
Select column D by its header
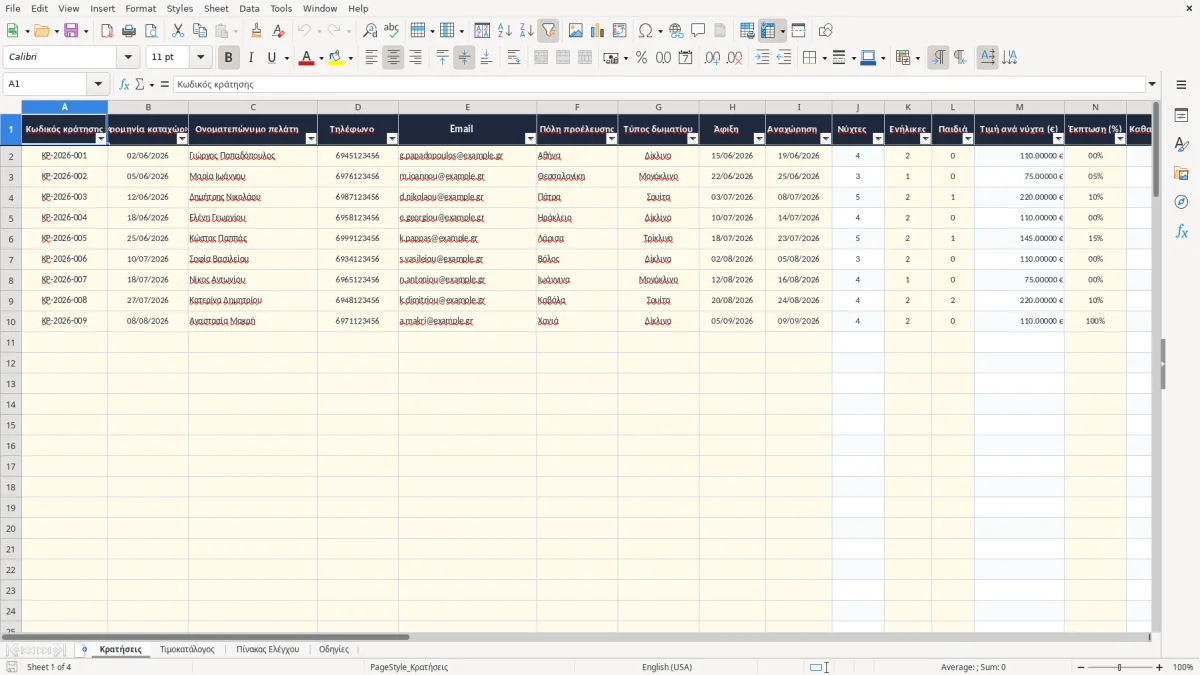pyautogui.click(x=358, y=107)
